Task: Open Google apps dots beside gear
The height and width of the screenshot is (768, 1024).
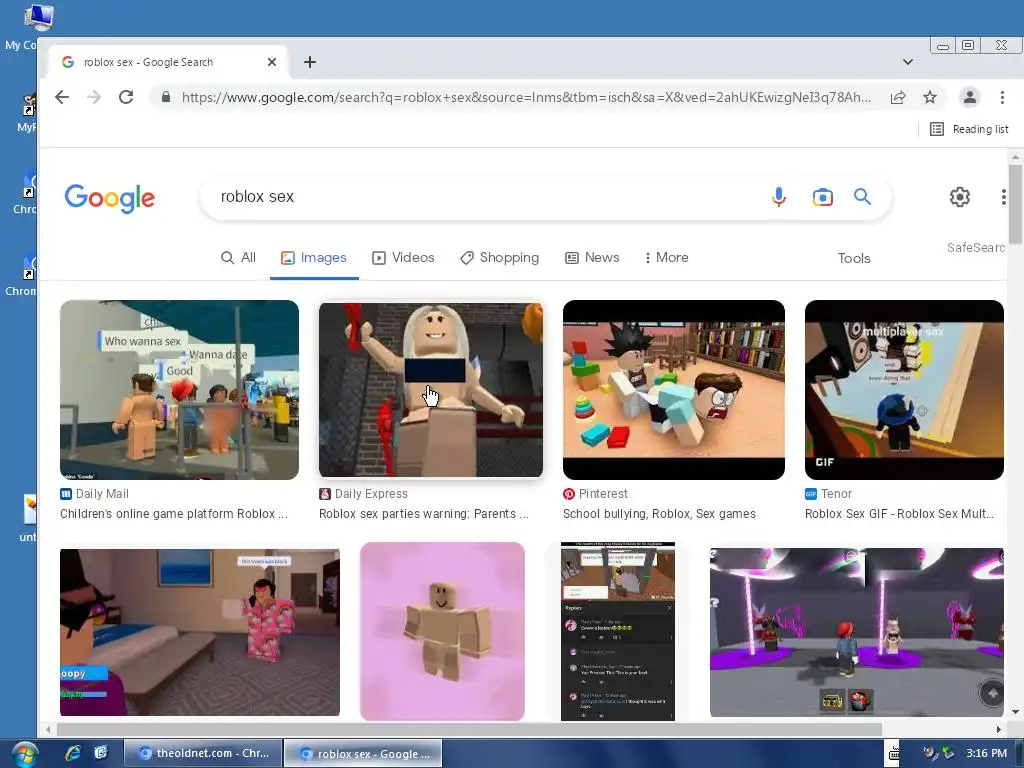Action: click(1004, 197)
